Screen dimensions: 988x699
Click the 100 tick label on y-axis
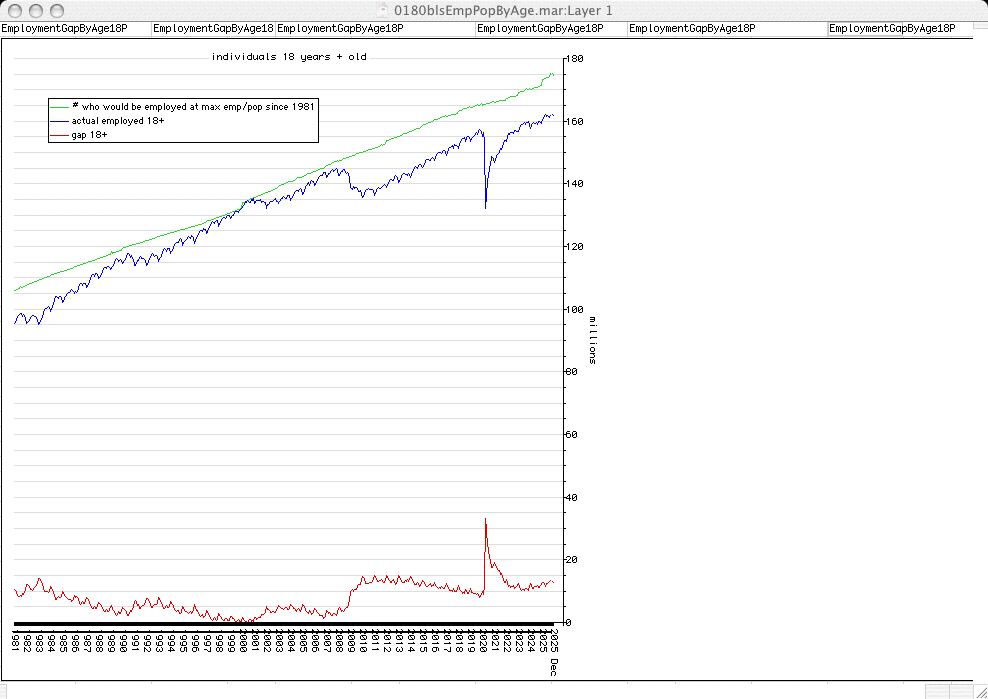575,310
